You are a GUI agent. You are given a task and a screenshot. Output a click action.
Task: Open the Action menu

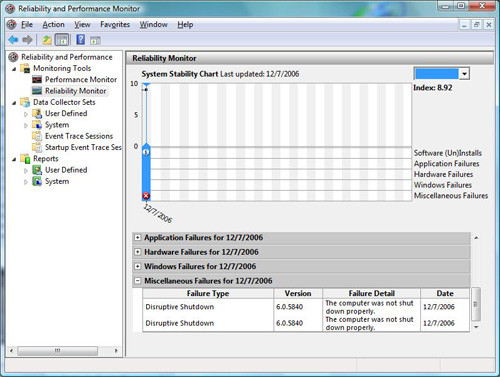click(53, 24)
